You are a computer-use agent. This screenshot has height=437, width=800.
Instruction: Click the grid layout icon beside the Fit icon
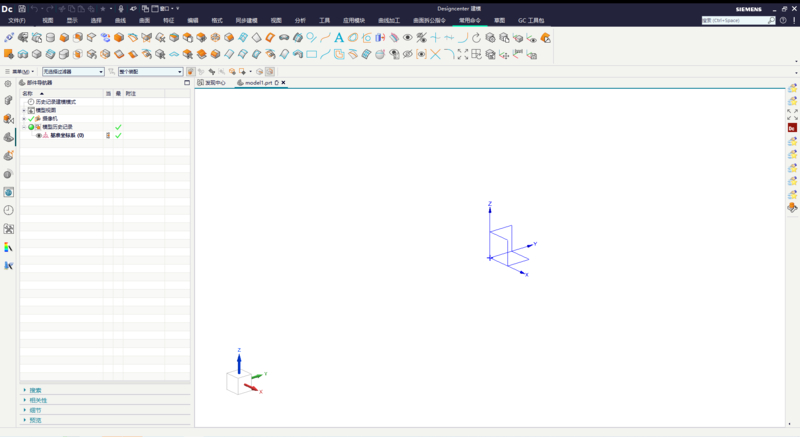pyautogui.click(x=477, y=54)
